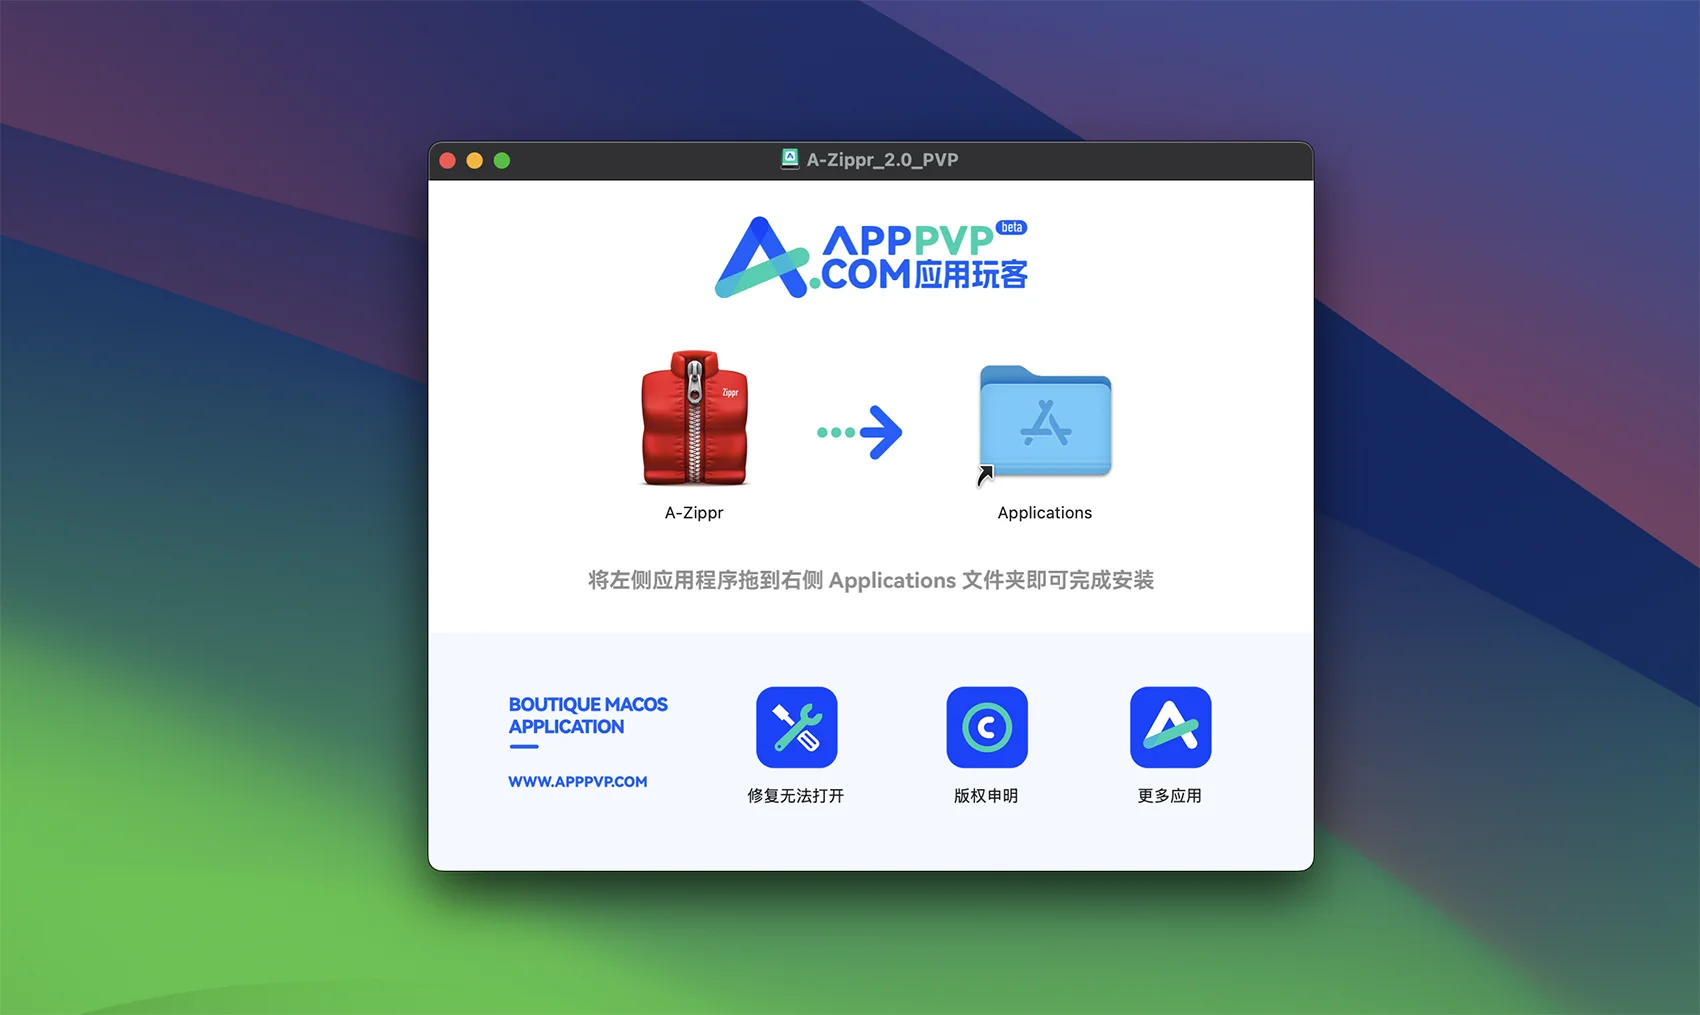
Task: Zoom the window with the green button
Action: pyautogui.click(x=502, y=160)
